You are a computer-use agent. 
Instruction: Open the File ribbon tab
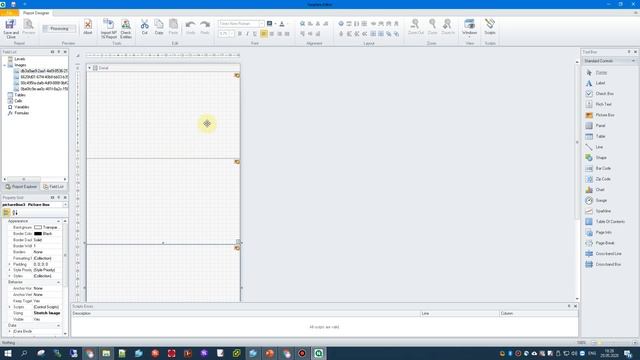point(9,13)
